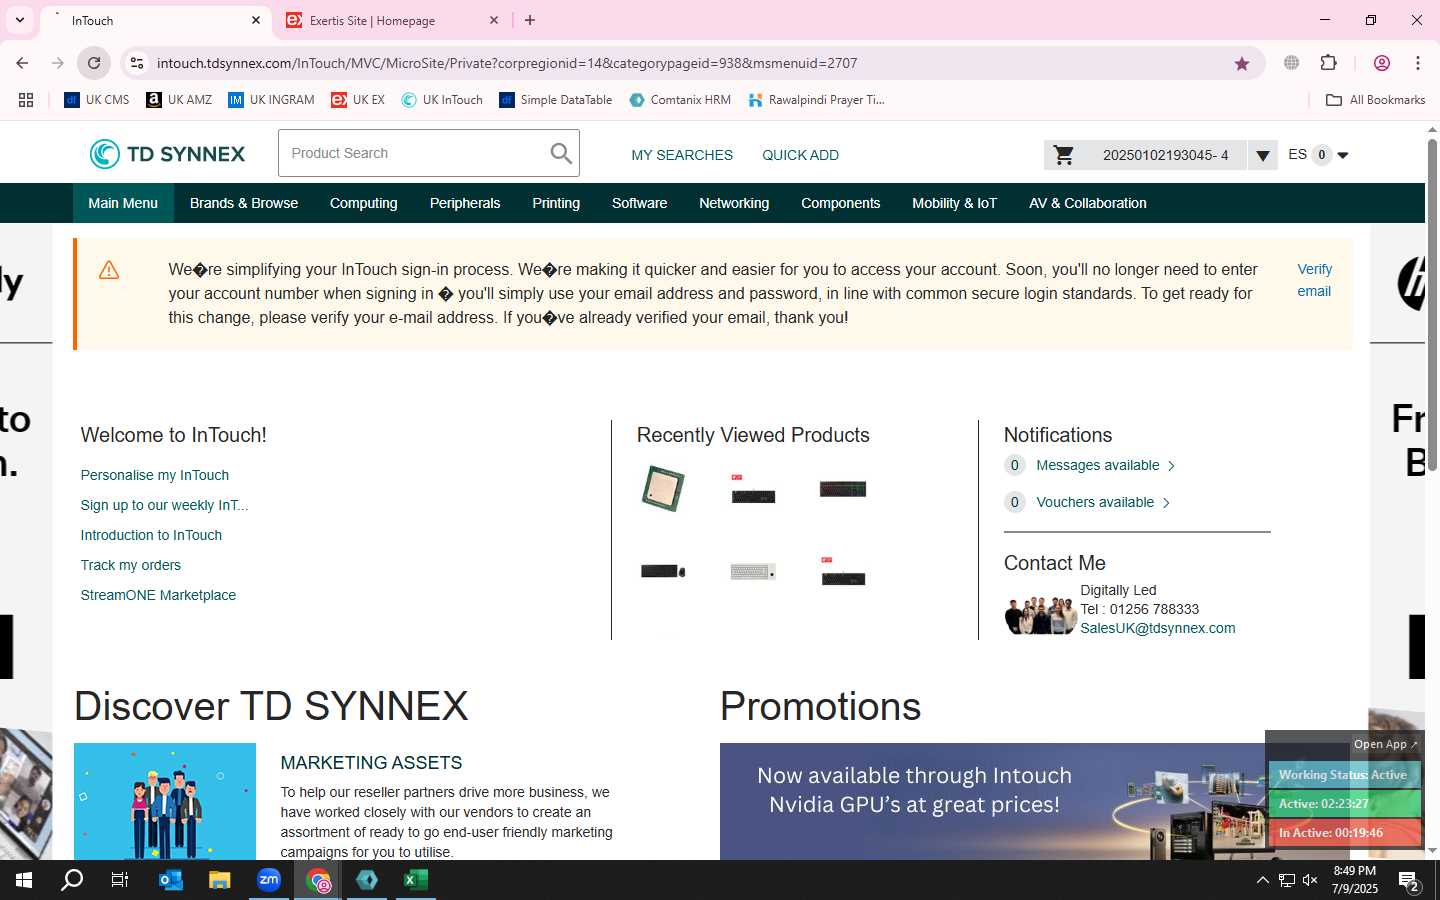This screenshot has height=900, width=1440.
Task: Open the MARKETING ASSETS heading link
Action: pos(371,763)
